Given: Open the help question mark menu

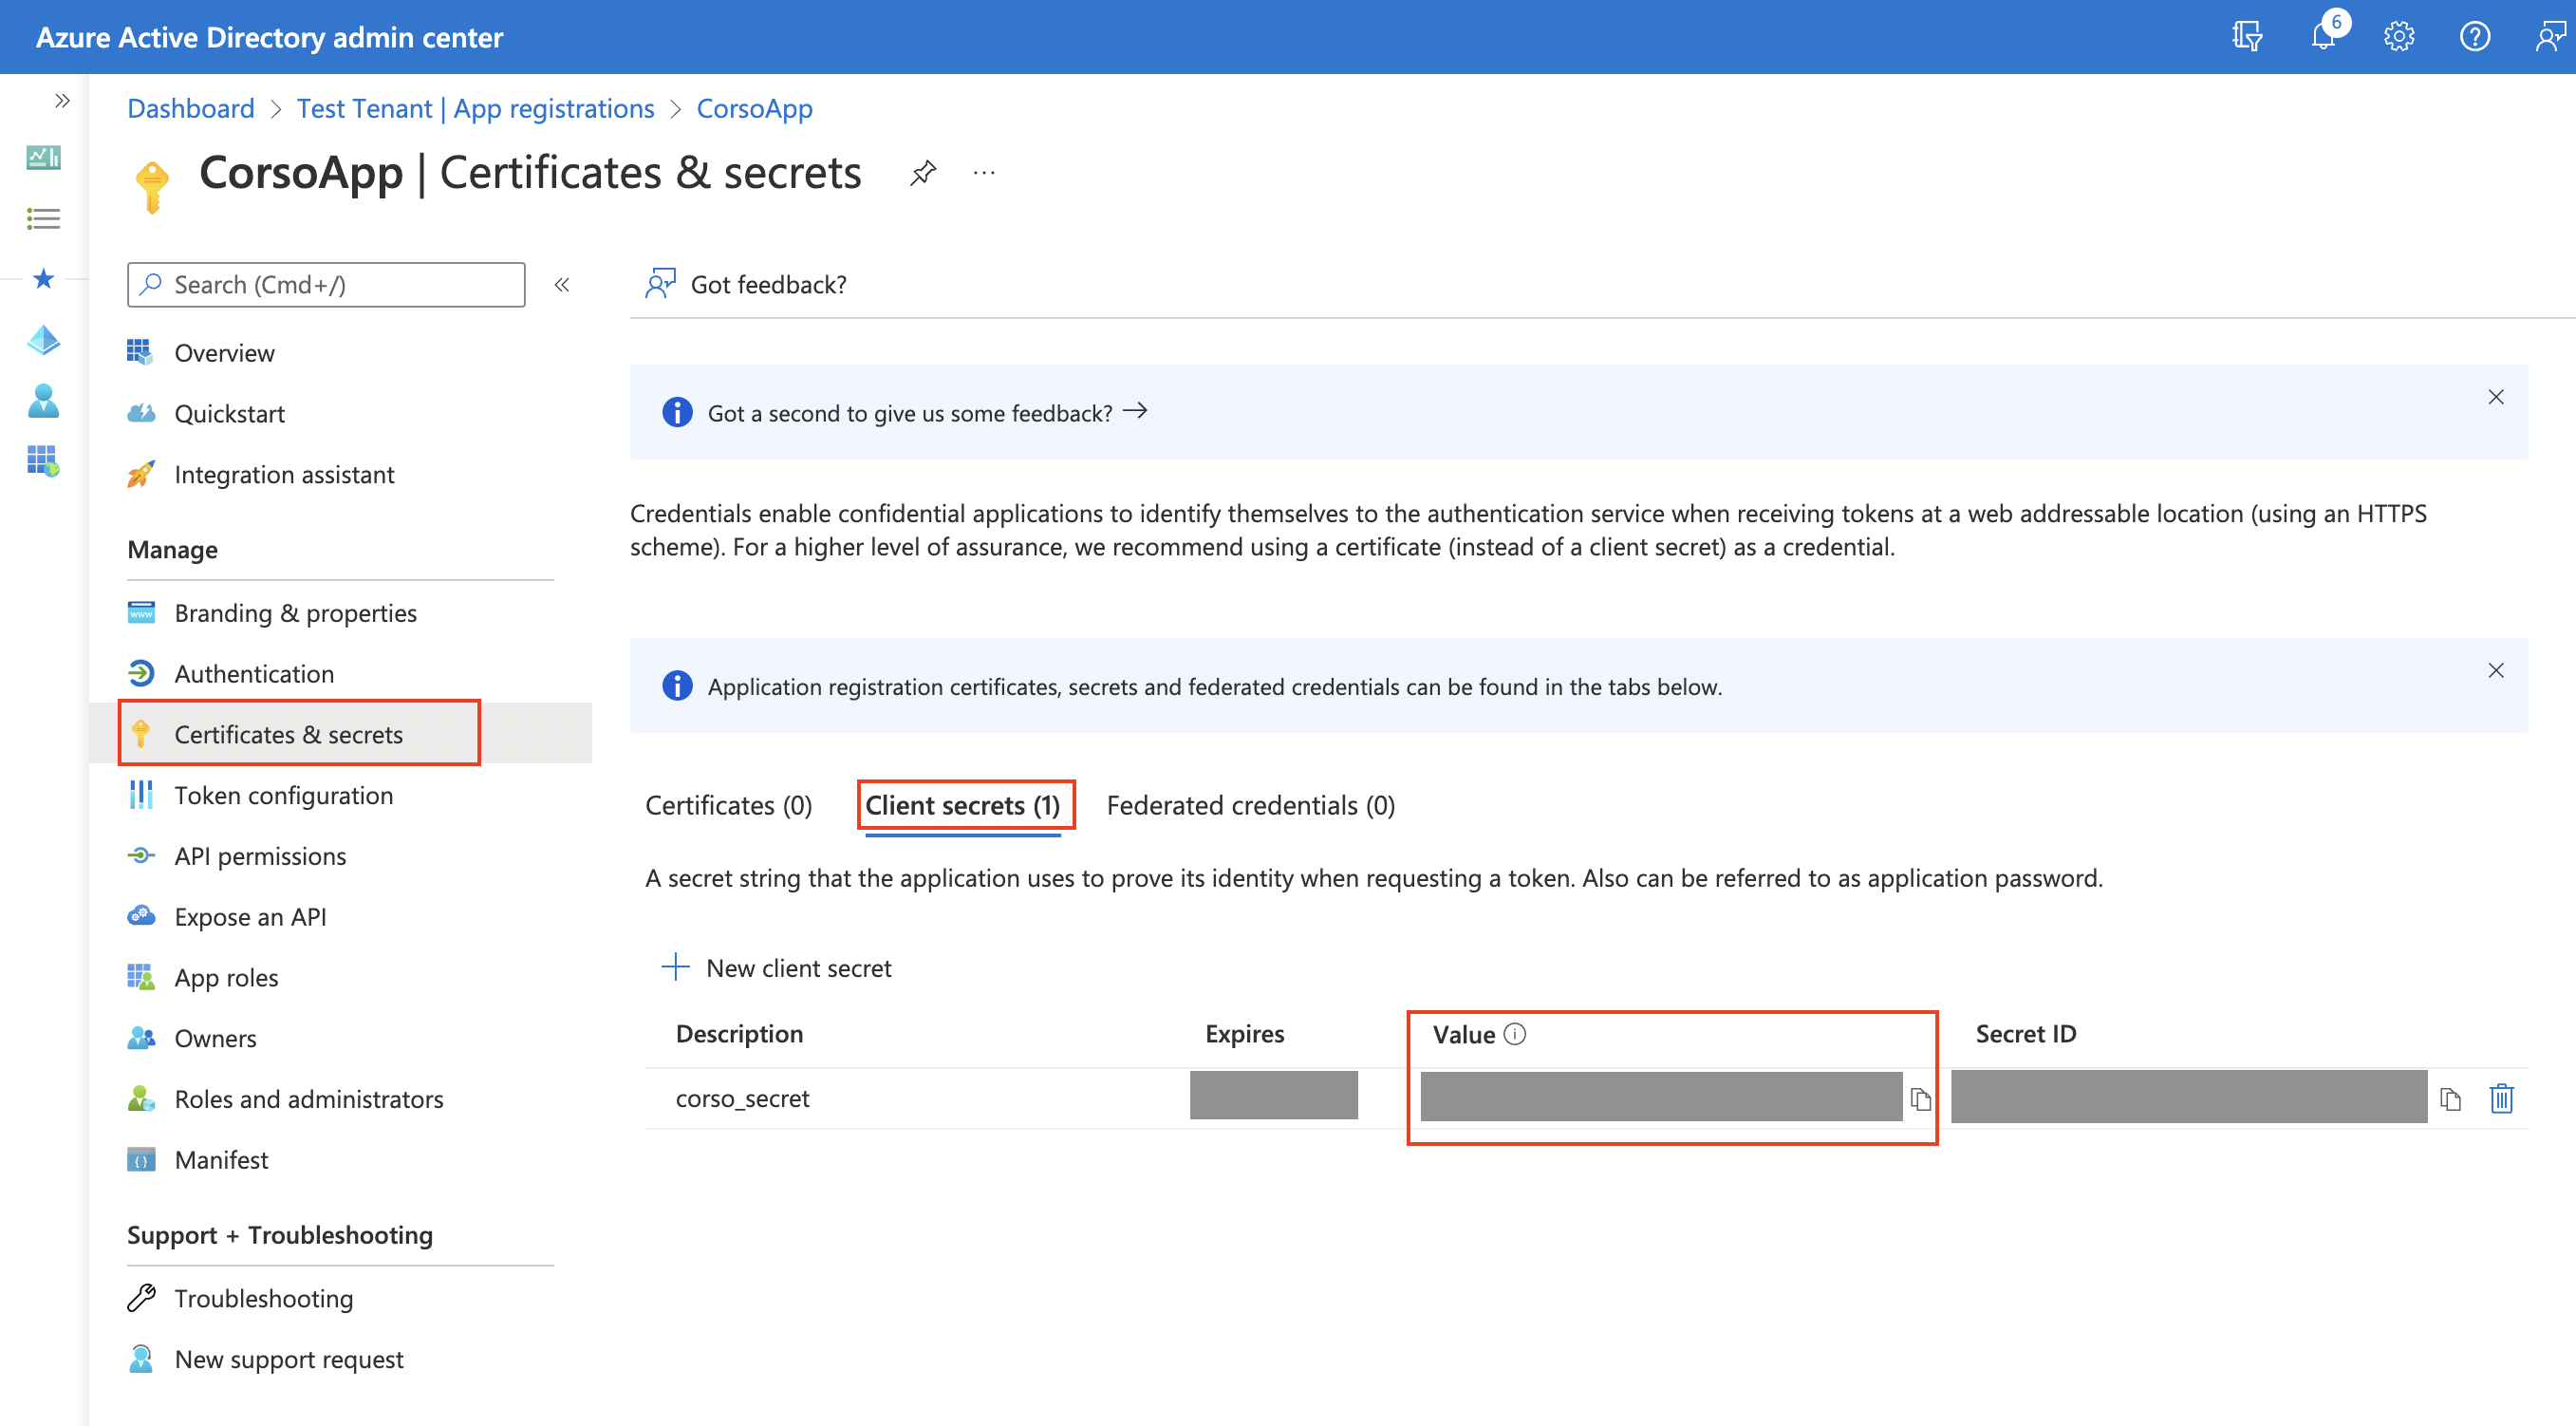Looking at the screenshot, I should pos(2475,36).
